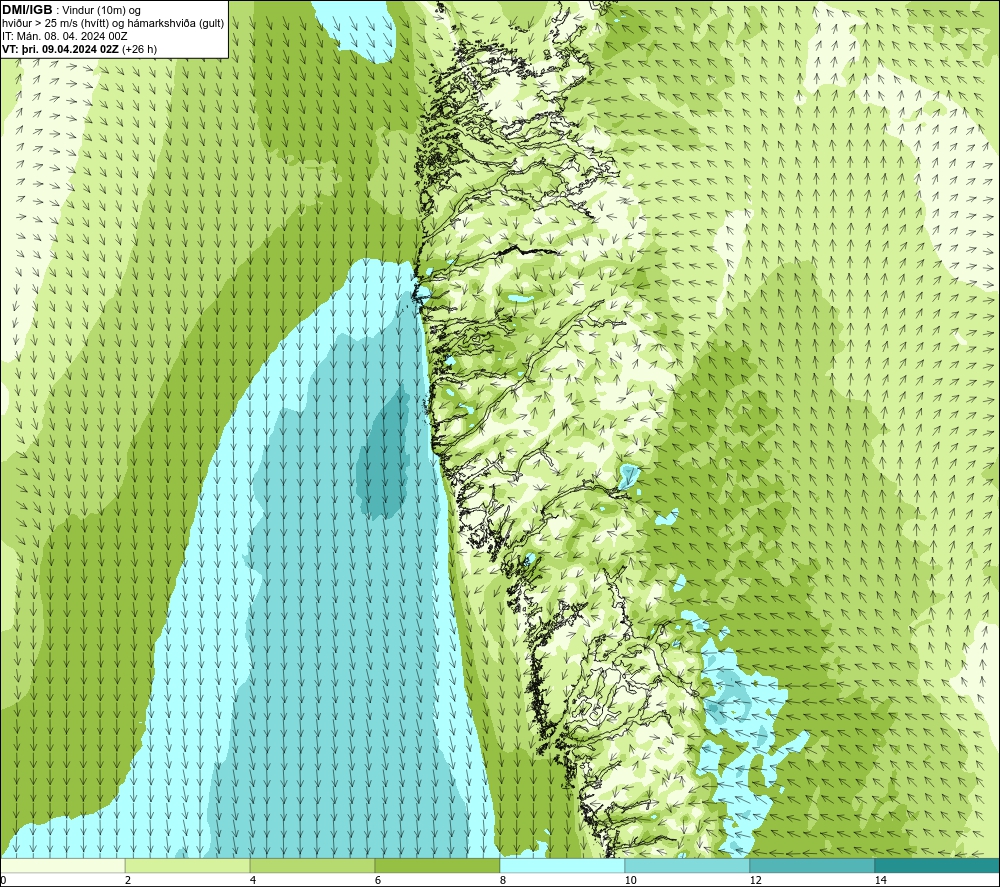
Task: Click the 12-14 m/s teal legend color
Action: click(x=812, y=866)
